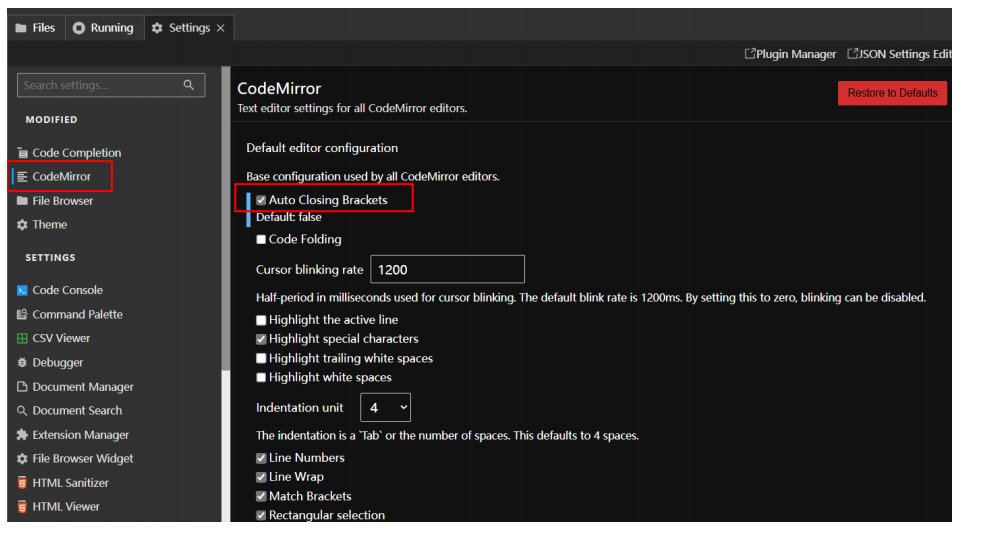This screenshot has height=535, width=990.
Task: Toggle Line Numbers checkbox
Action: 261,458
